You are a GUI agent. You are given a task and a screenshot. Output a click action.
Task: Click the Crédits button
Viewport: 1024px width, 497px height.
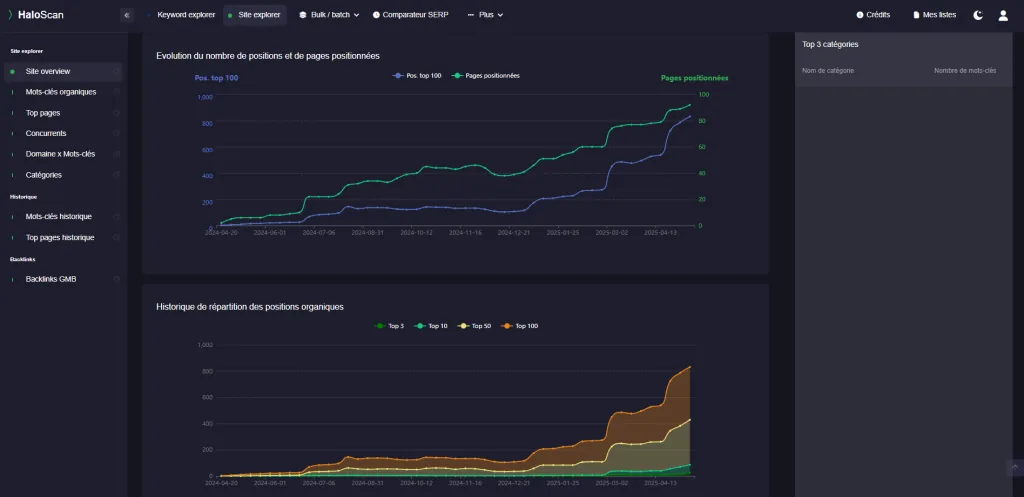tap(873, 15)
